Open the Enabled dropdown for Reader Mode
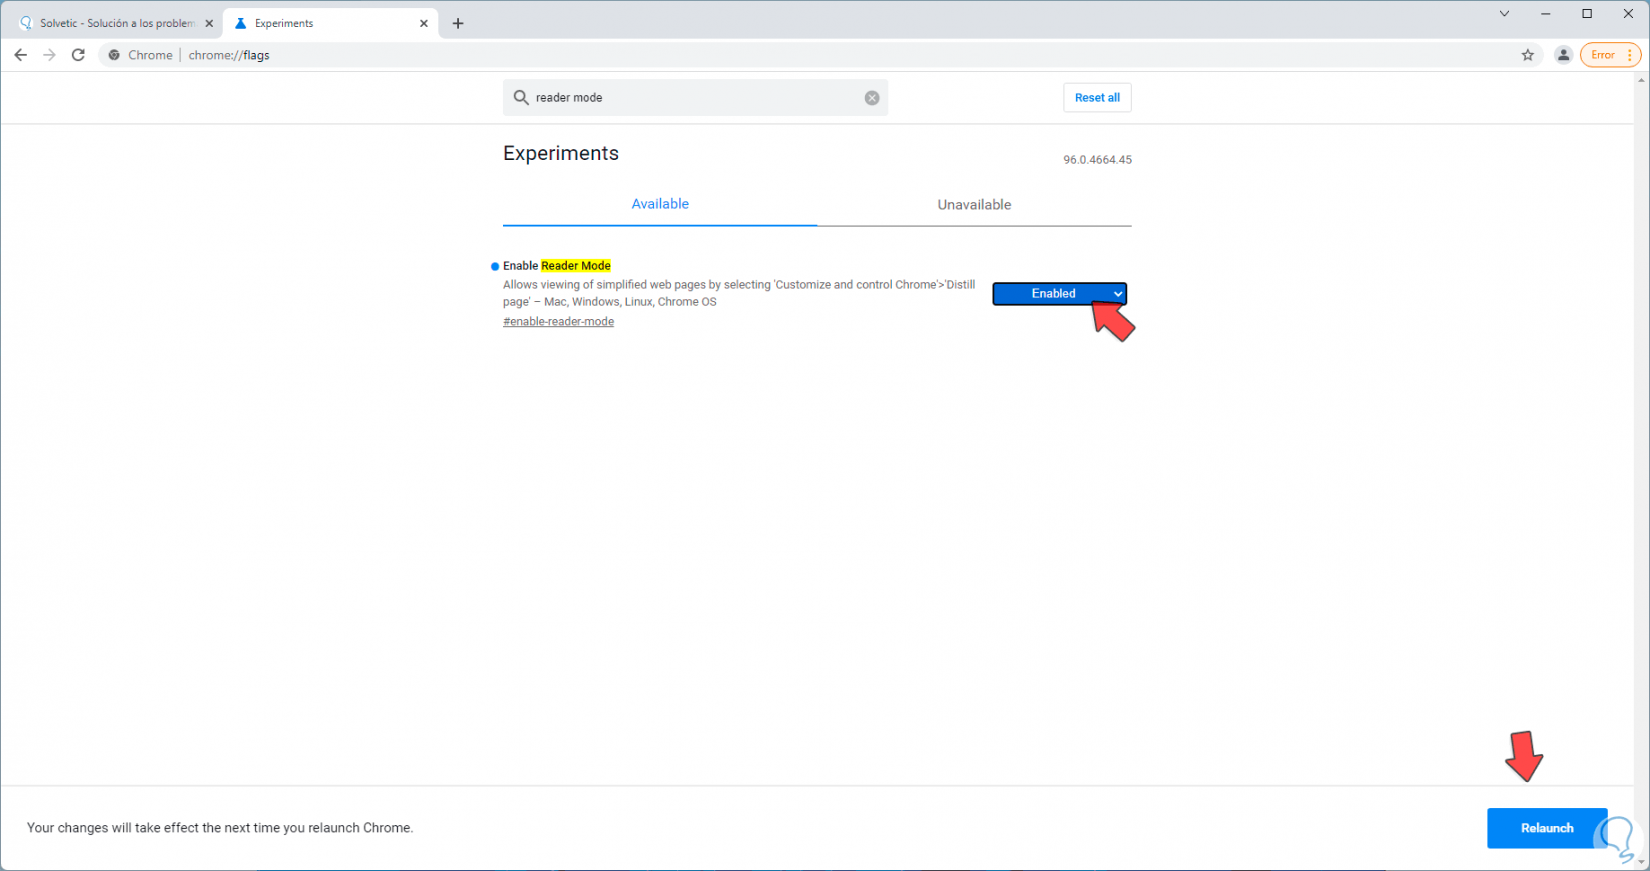1650x871 pixels. [x=1059, y=293]
